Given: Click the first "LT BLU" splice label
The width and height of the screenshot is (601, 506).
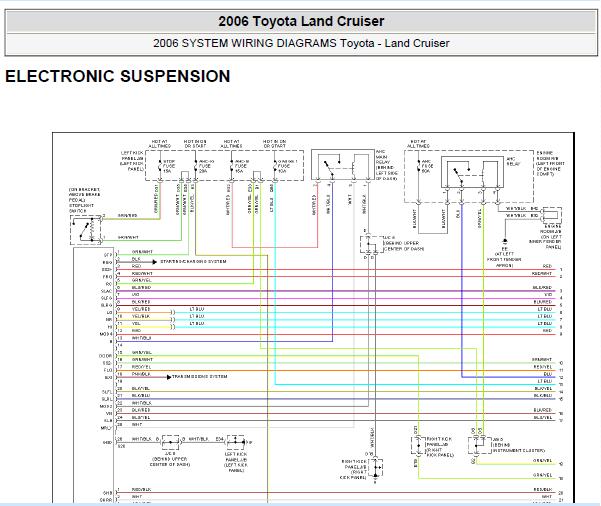Looking at the screenshot, I should tap(197, 309).
